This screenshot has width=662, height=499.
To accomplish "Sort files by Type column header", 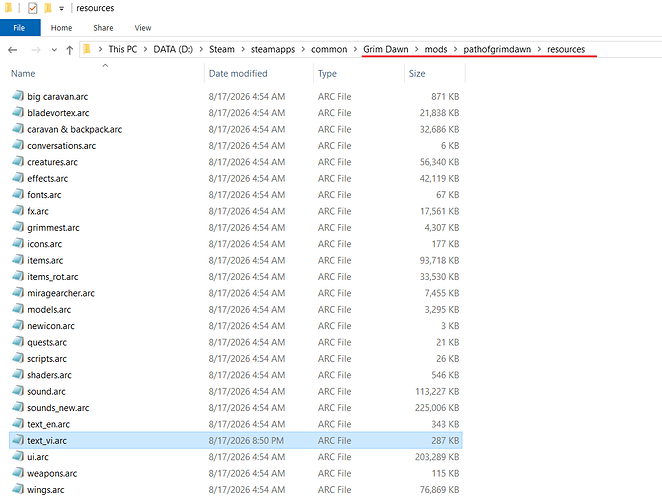I will point(327,73).
